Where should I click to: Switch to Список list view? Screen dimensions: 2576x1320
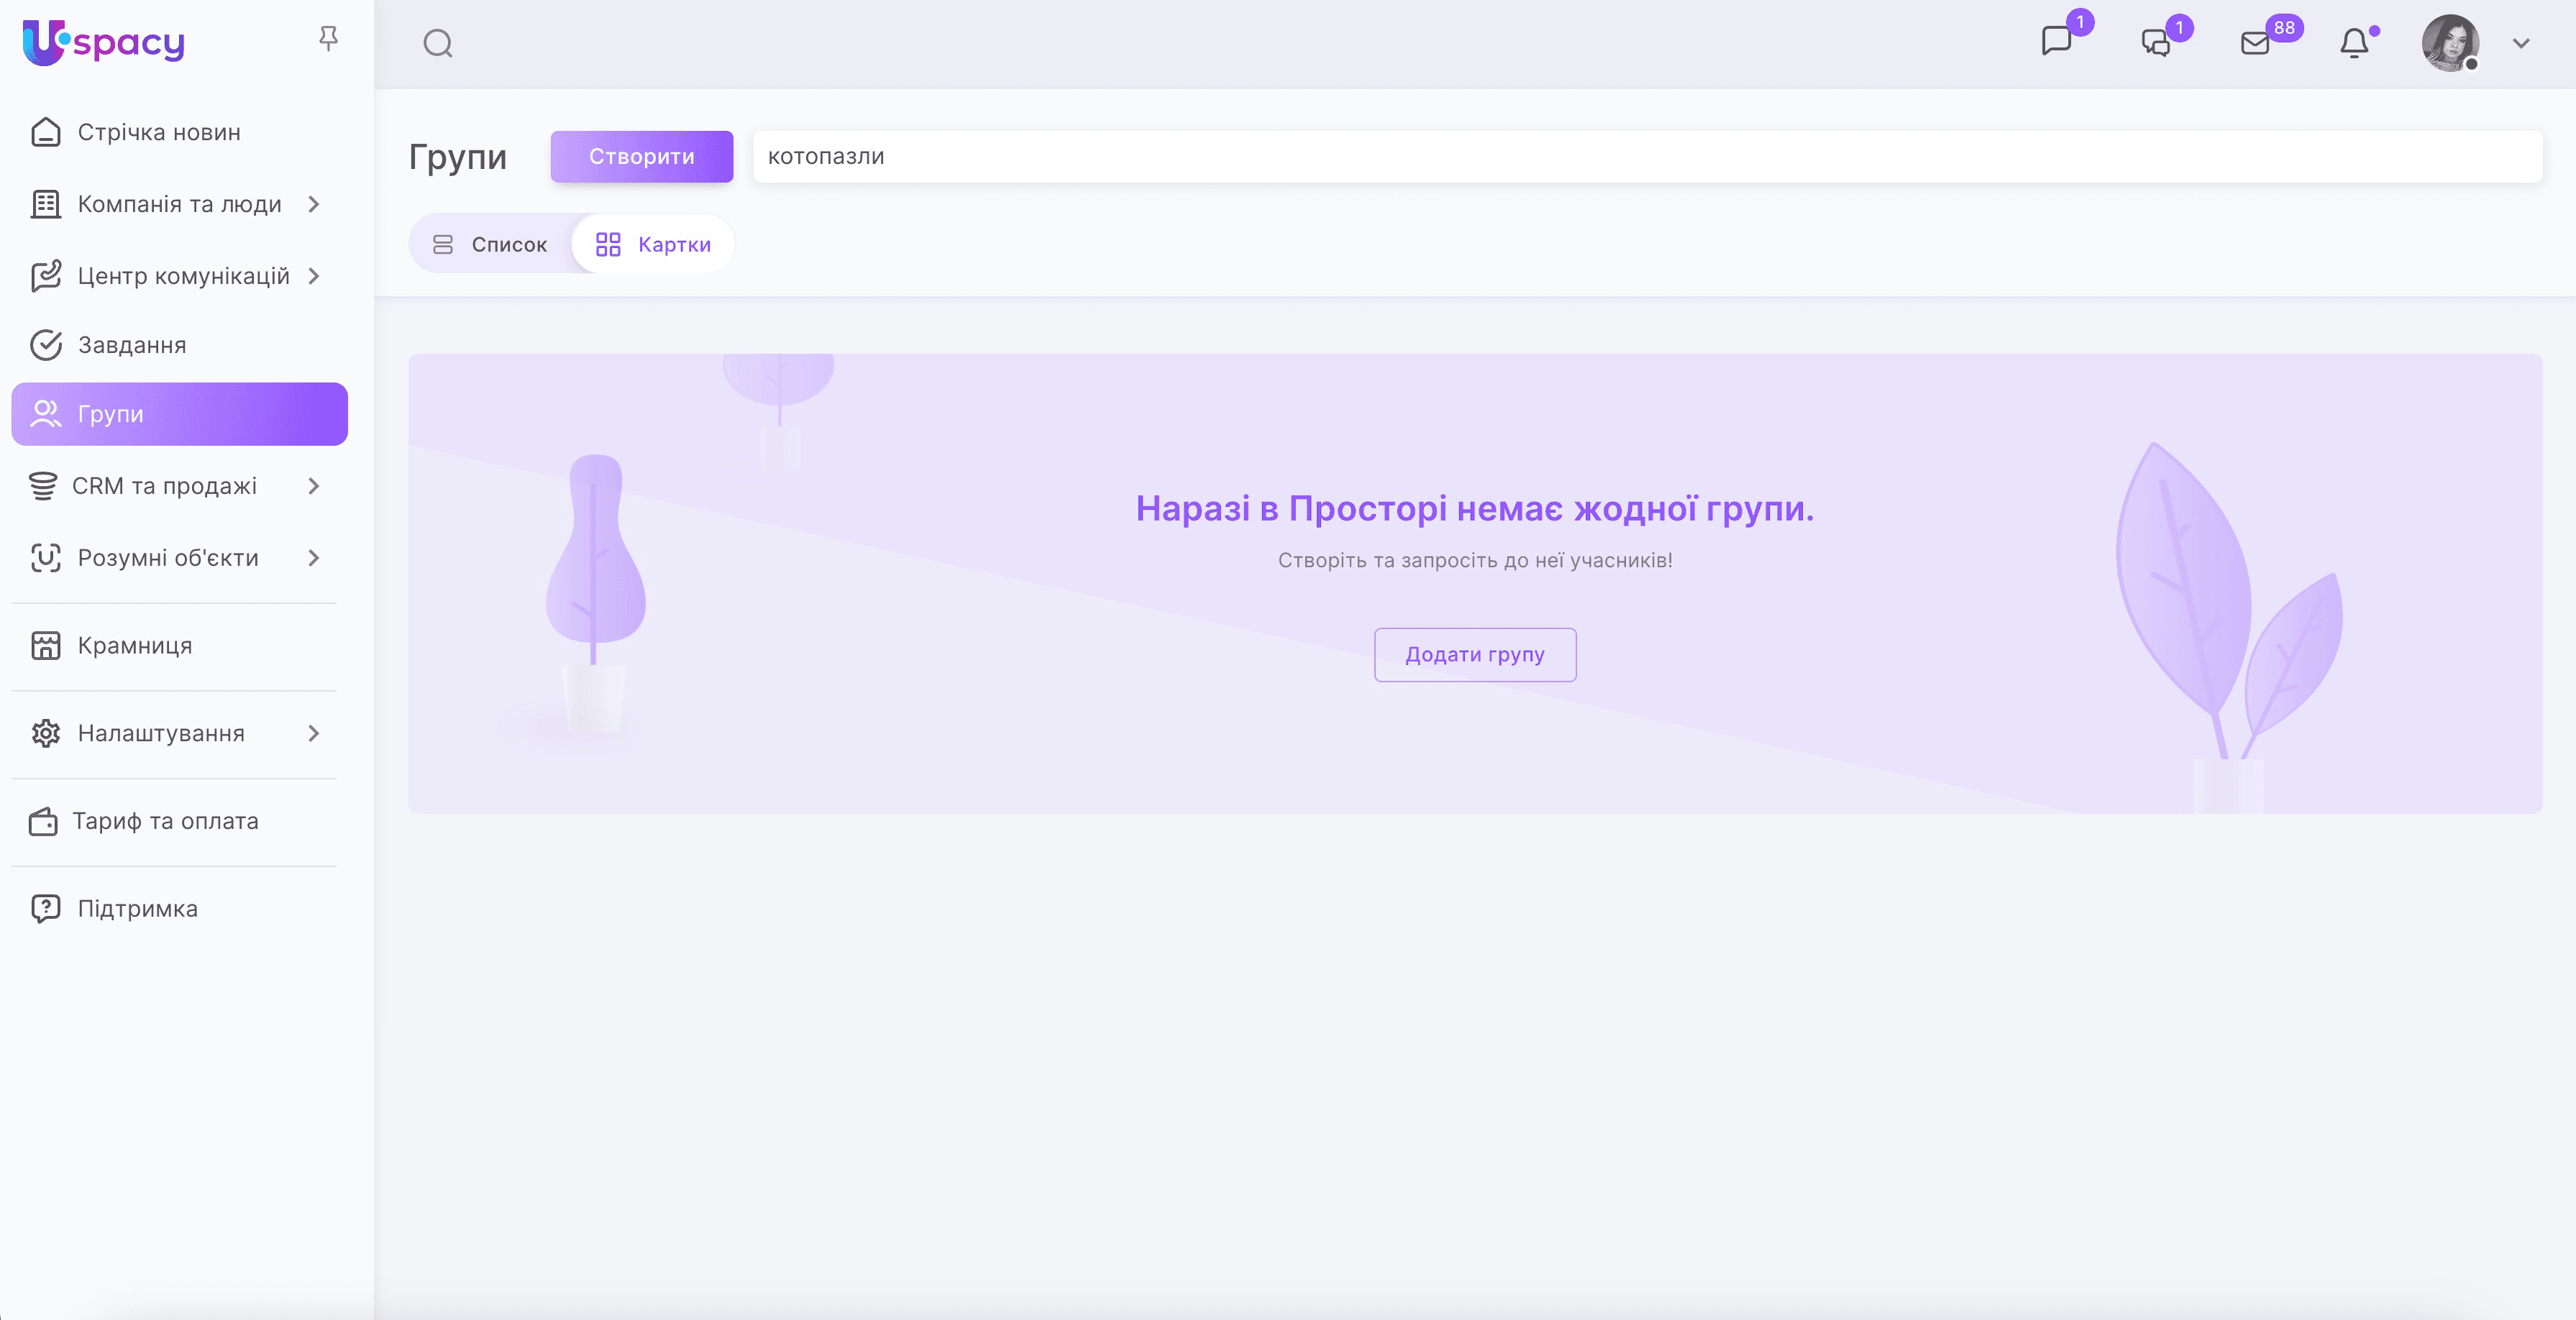pos(490,244)
